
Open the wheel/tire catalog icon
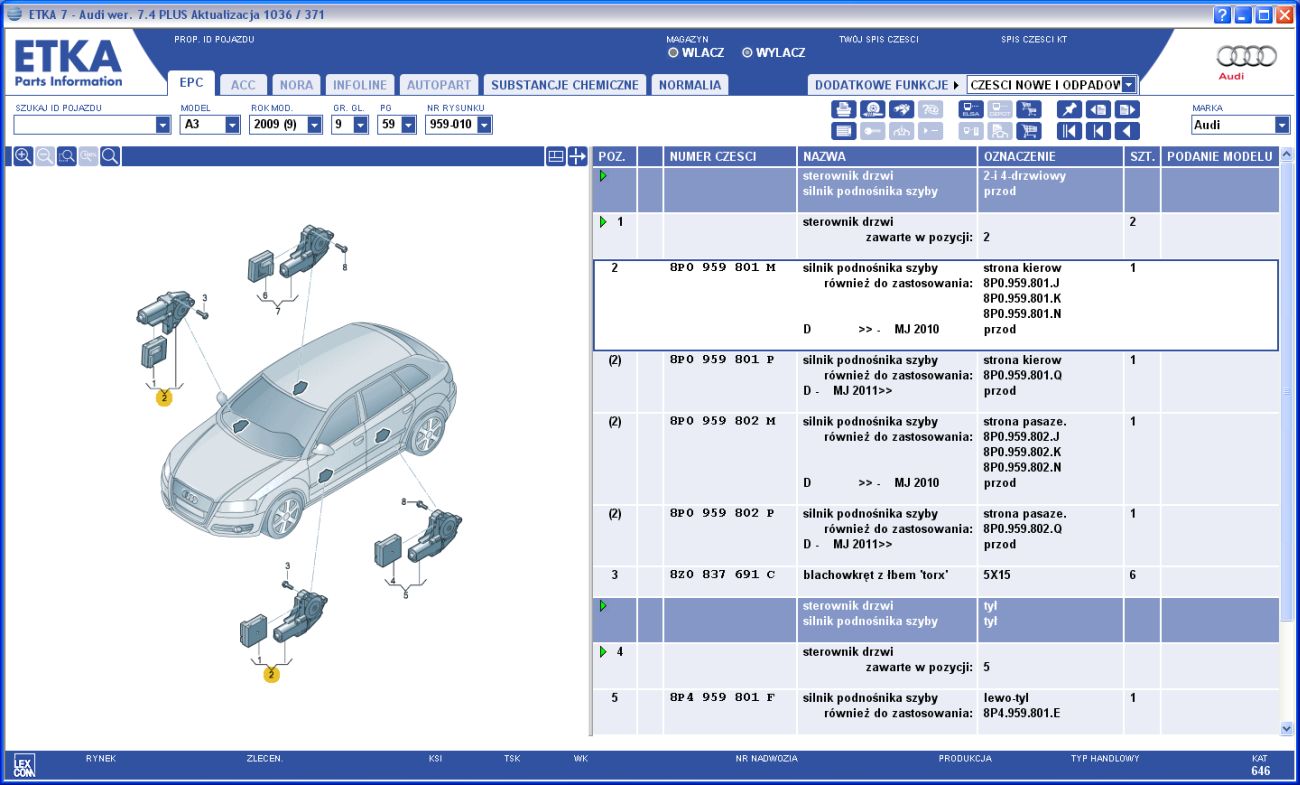[x=872, y=109]
